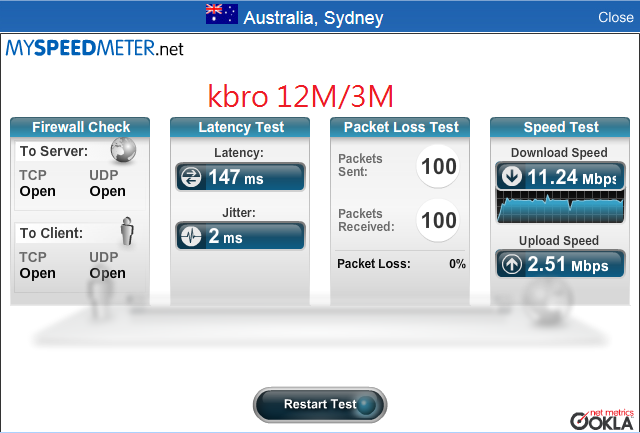Click the Restart Test button
640x433 pixels.
(320, 404)
